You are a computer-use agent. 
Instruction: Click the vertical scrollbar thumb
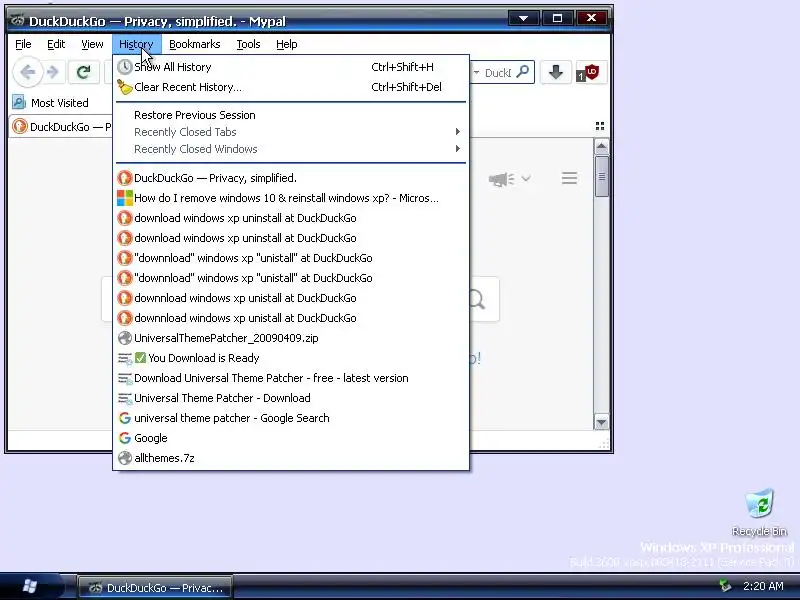pos(602,177)
